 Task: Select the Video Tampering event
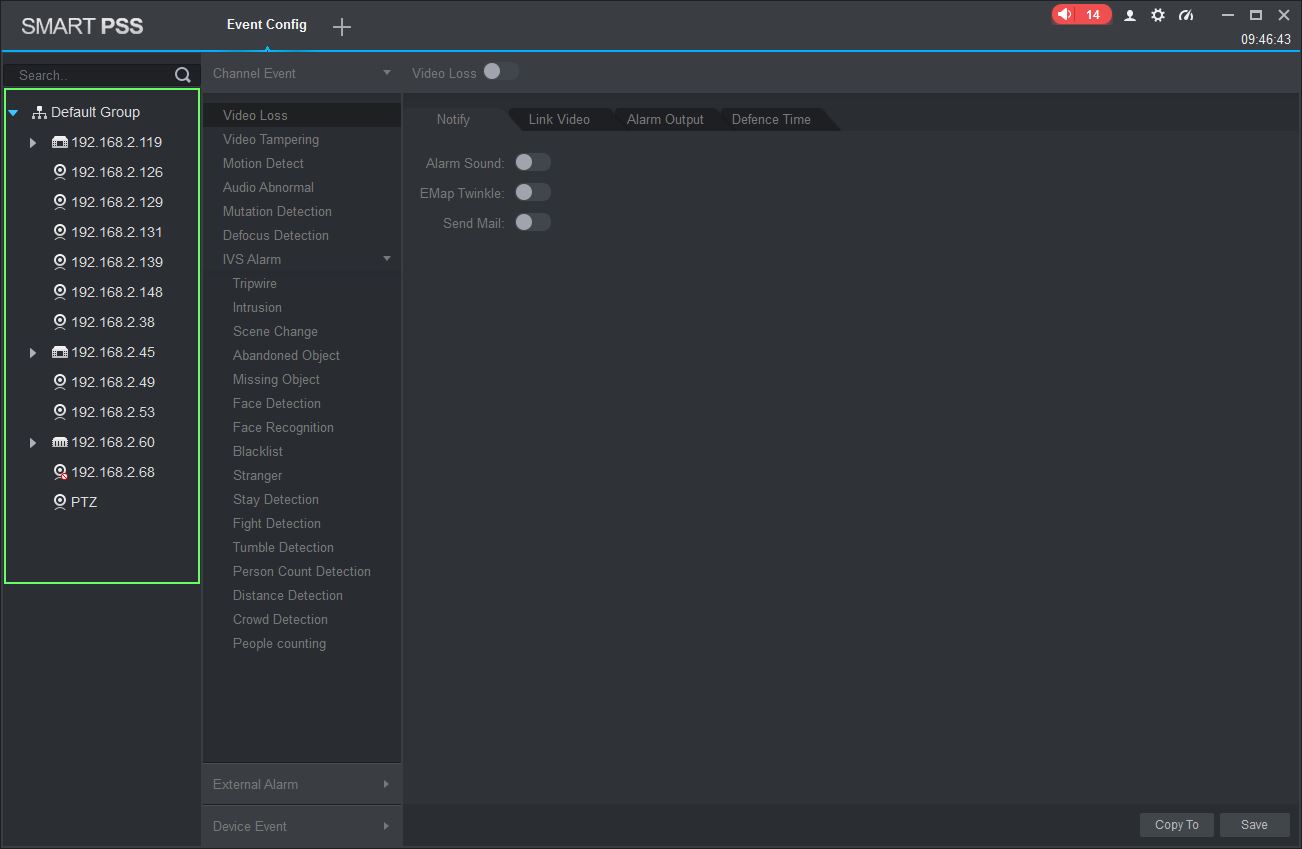pos(301,139)
